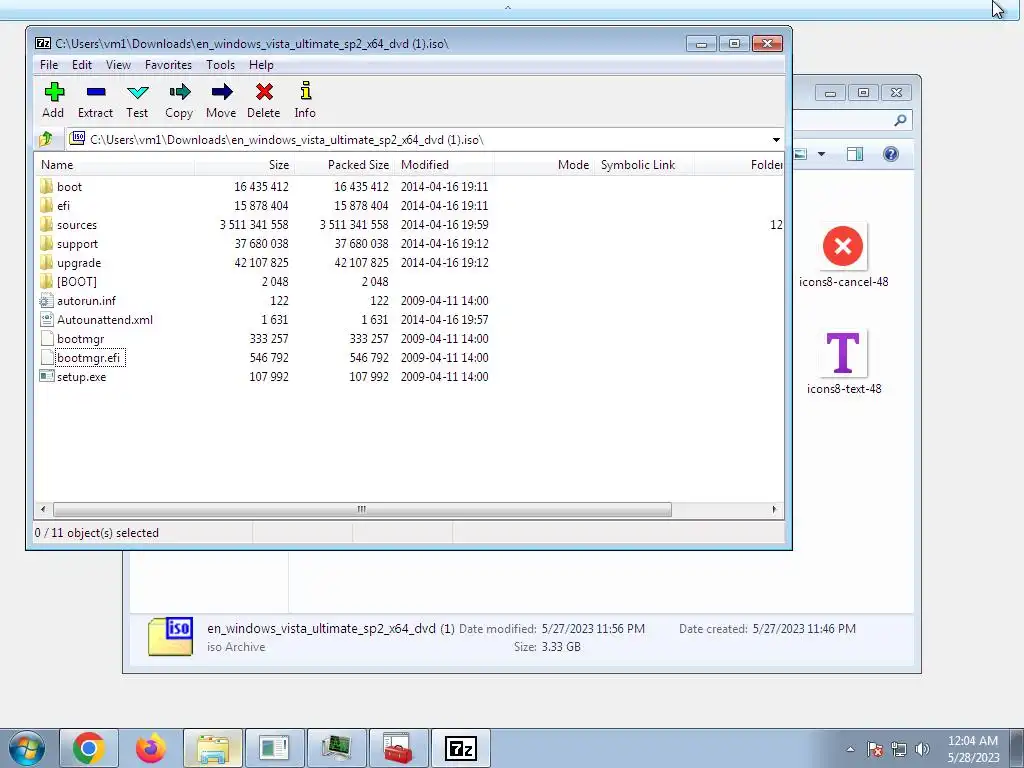Sort by Symbolic Link column header
The width and height of the screenshot is (1024, 768).
pos(644,165)
